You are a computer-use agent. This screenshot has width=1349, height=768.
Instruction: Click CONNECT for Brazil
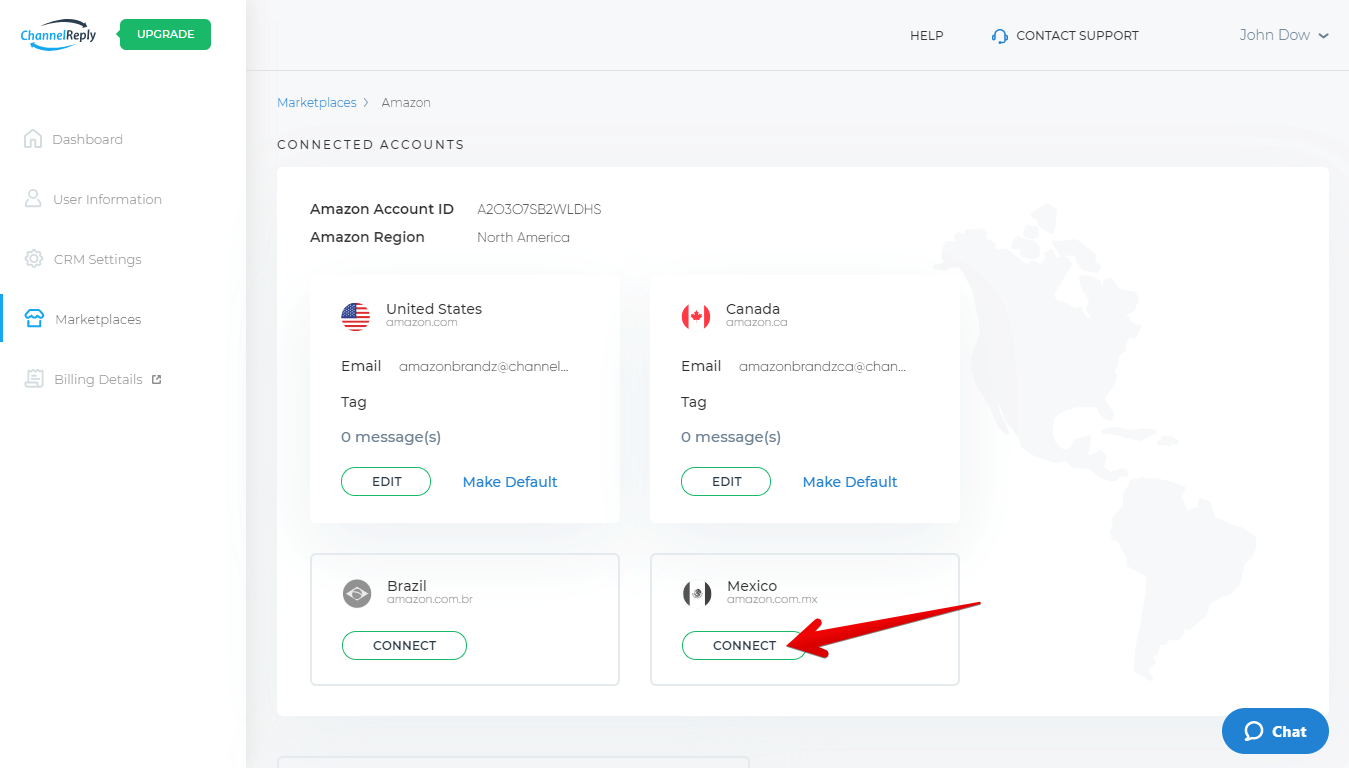[x=404, y=645]
